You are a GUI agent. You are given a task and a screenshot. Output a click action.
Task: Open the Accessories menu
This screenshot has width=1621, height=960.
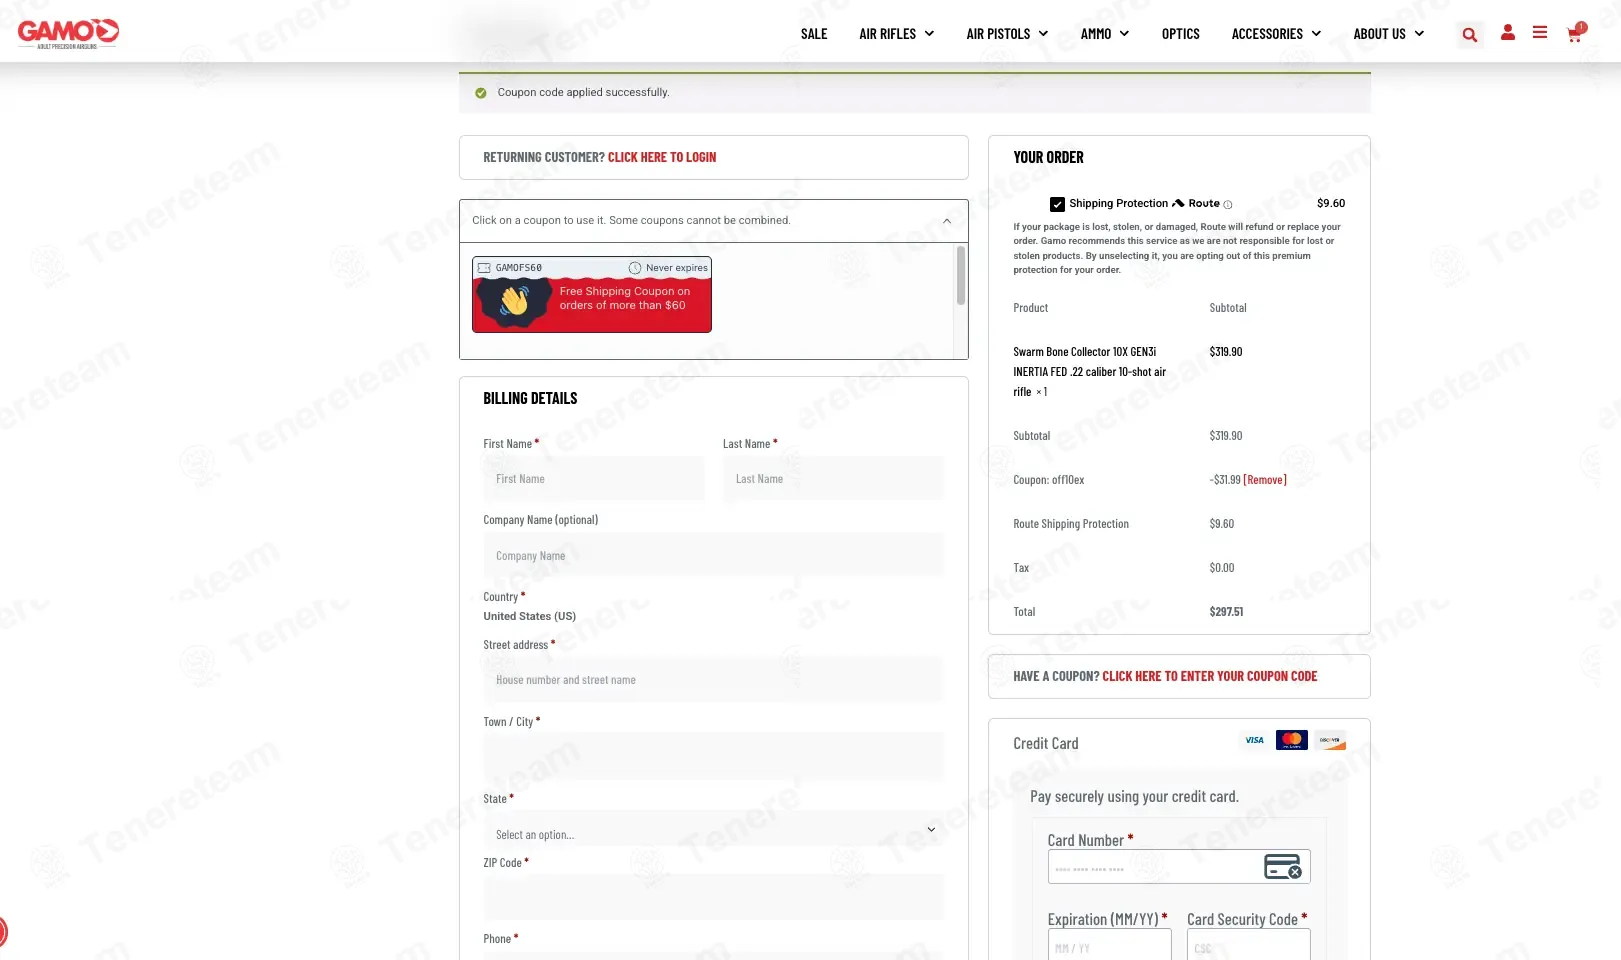point(1267,34)
